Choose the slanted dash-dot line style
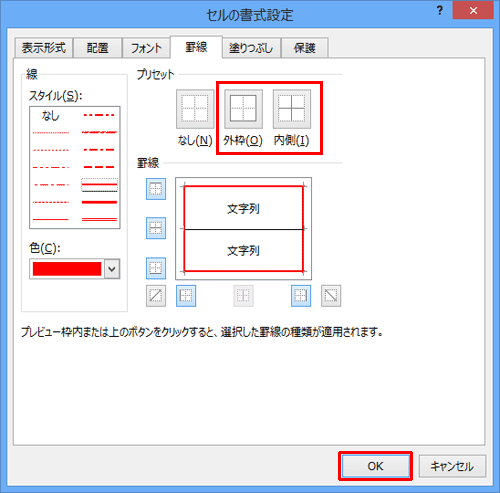Image resolution: width=500 pixels, height=493 pixels. [99, 132]
